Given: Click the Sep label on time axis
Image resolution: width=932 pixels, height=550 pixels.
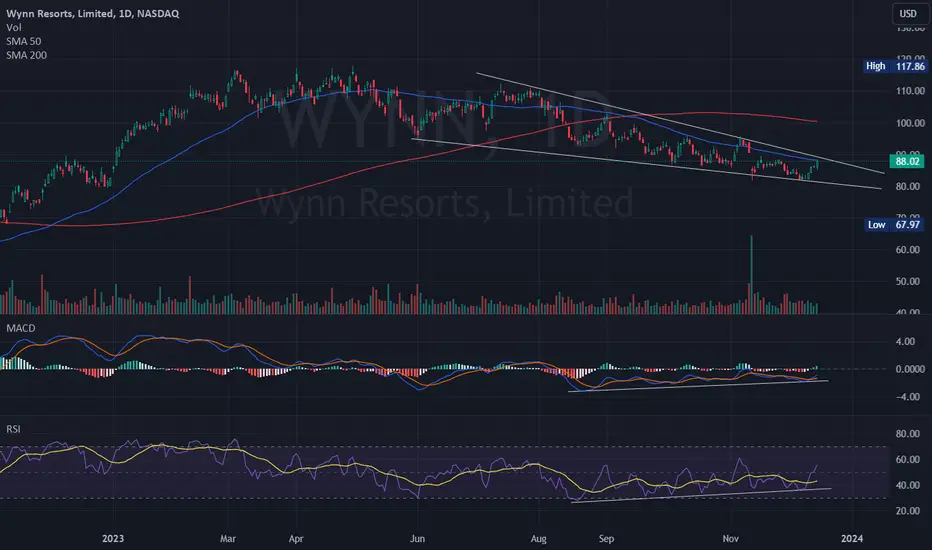Looking at the screenshot, I should [x=606, y=539].
